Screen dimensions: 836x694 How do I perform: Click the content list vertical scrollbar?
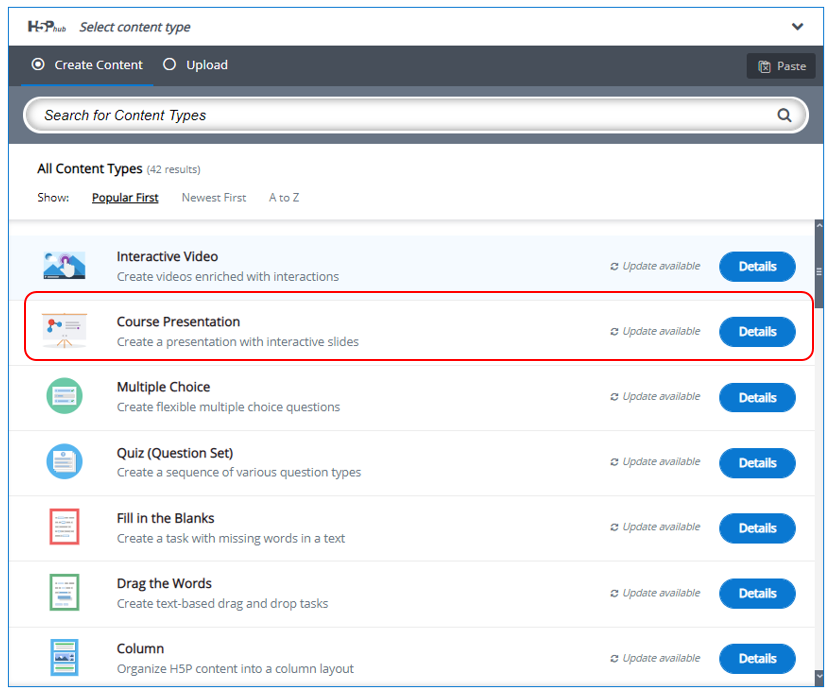(x=820, y=272)
